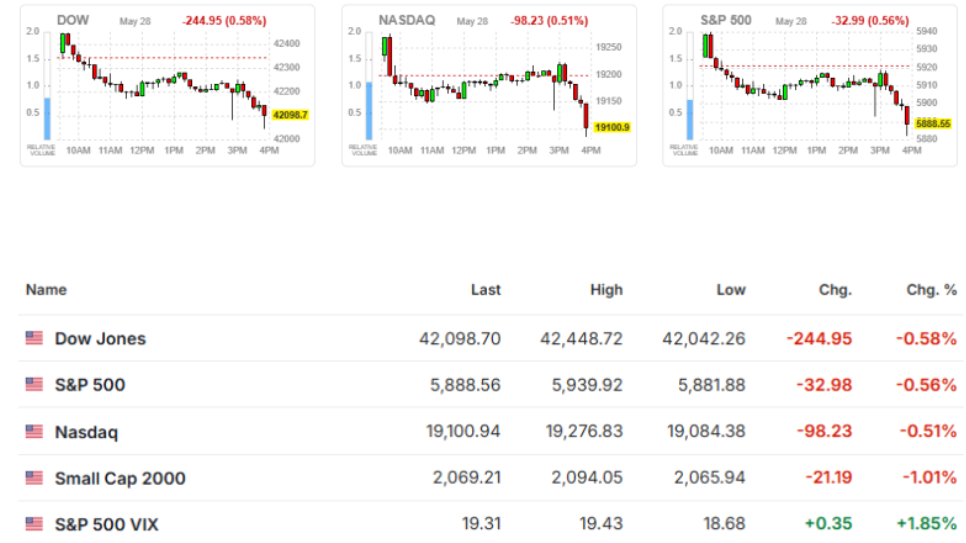This screenshot has width=966, height=543.
Task: Open the NASDAQ intraday chart thumbnail
Action: (489, 86)
